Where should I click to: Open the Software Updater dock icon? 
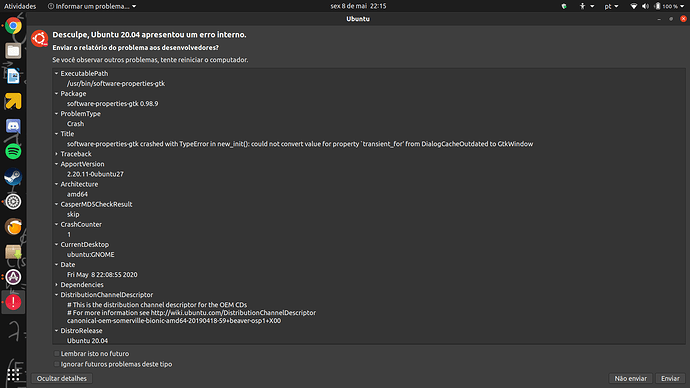point(13,277)
